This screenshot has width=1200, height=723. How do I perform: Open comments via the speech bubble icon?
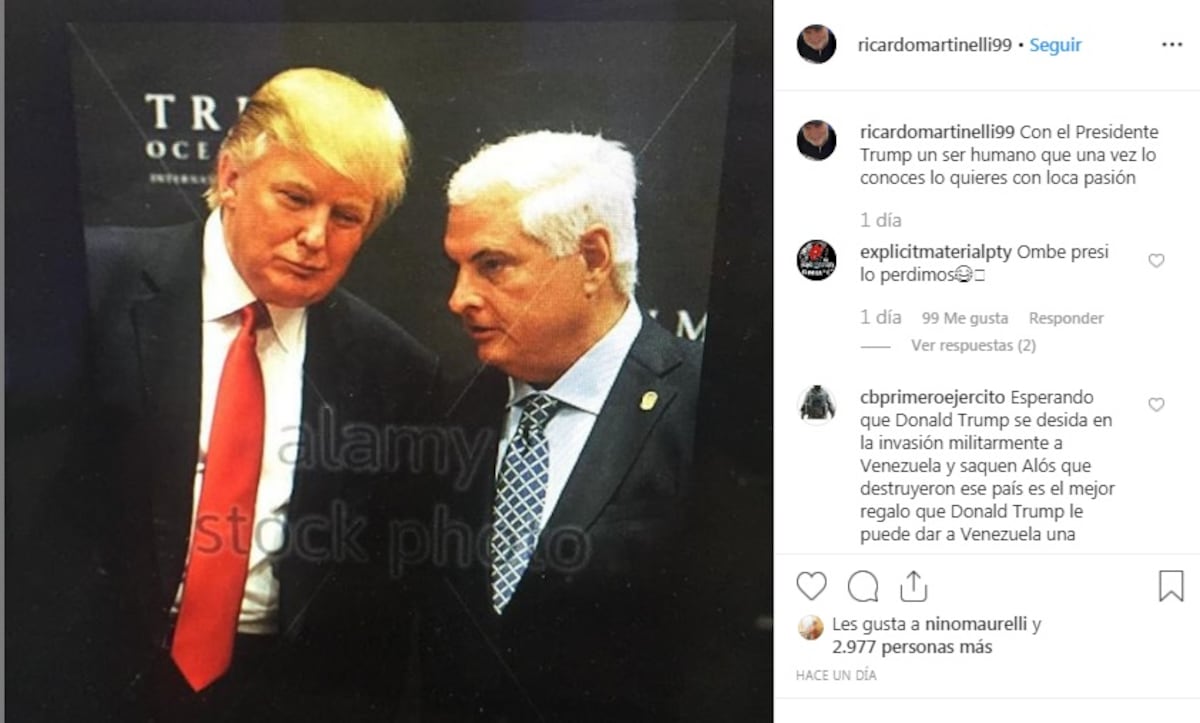point(863,586)
